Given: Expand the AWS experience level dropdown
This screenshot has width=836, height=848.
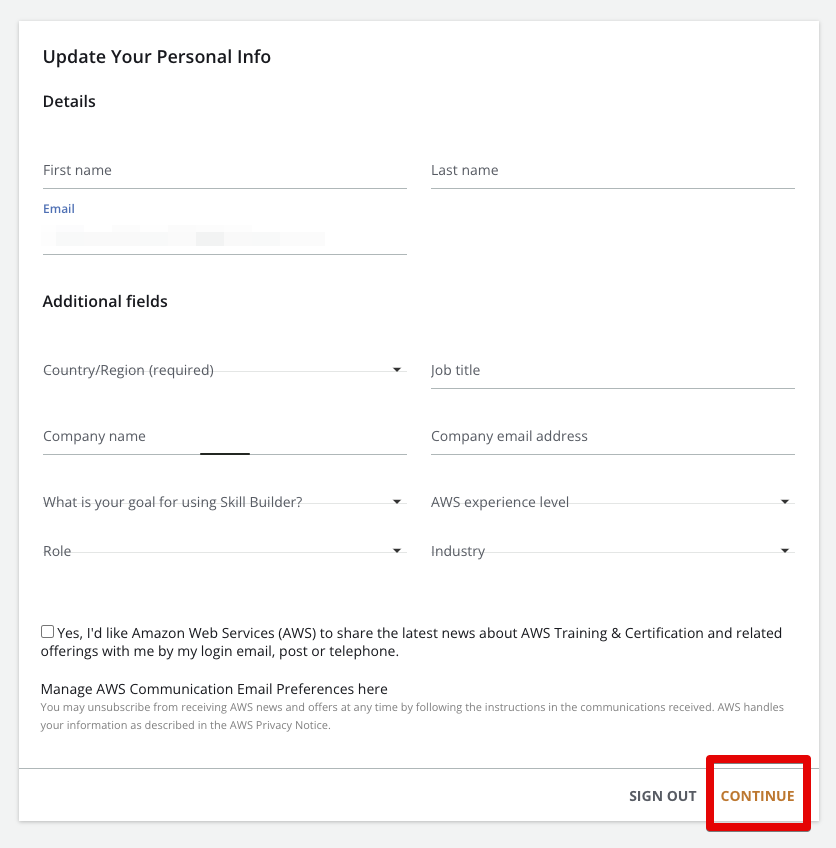Looking at the screenshot, I should pos(613,502).
